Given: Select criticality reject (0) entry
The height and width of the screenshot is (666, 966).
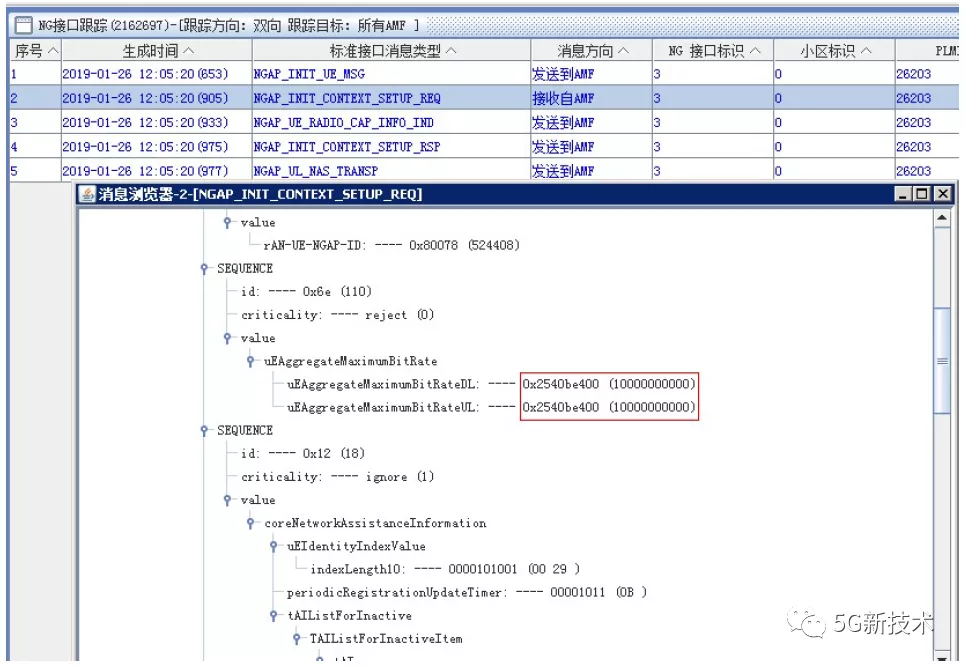Looking at the screenshot, I should click(338, 315).
